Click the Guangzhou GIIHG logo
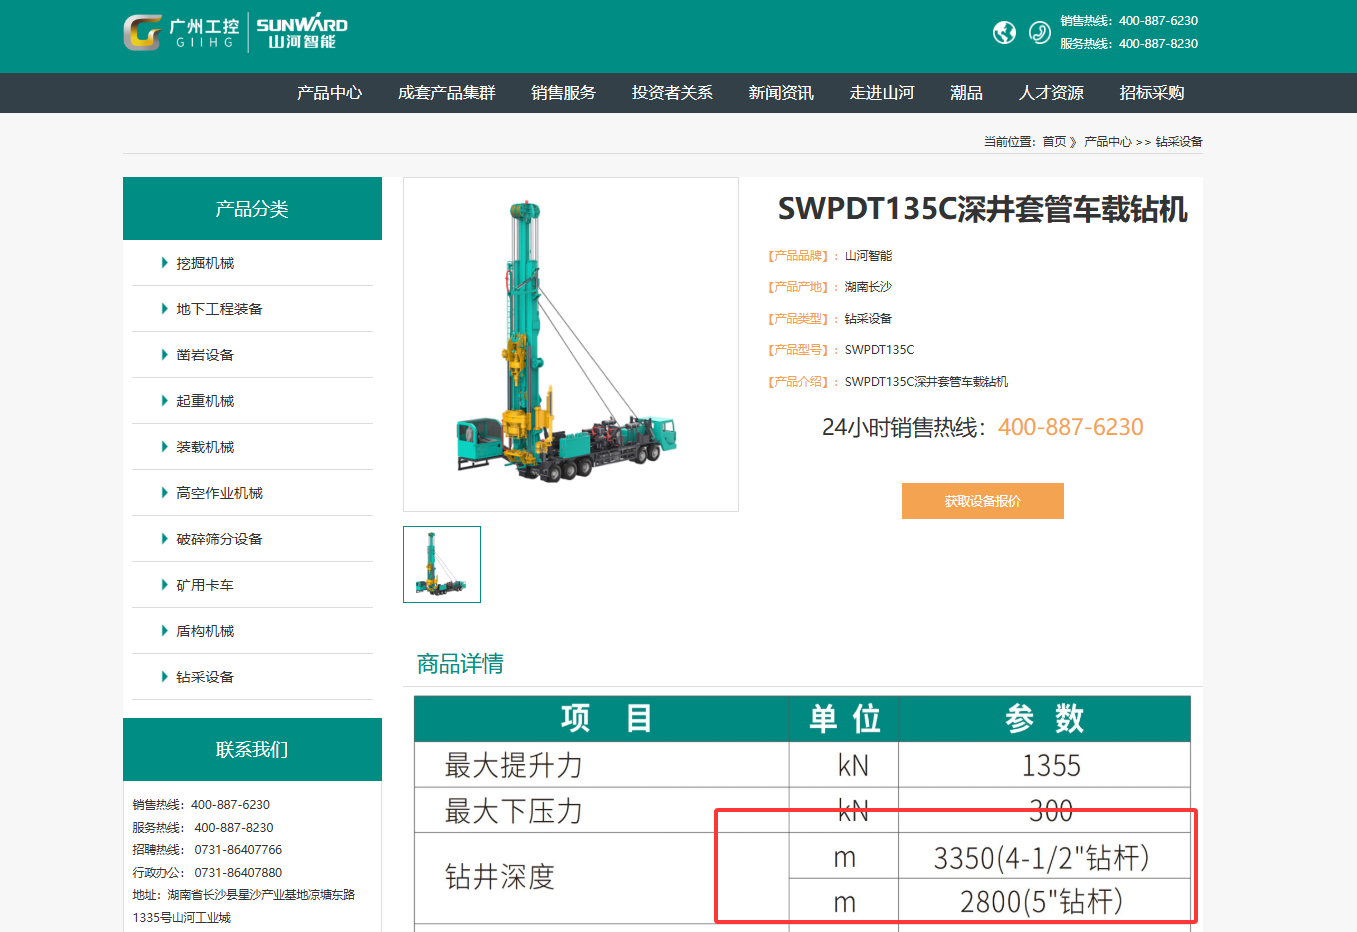Viewport: 1357px width, 932px height. (181, 32)
